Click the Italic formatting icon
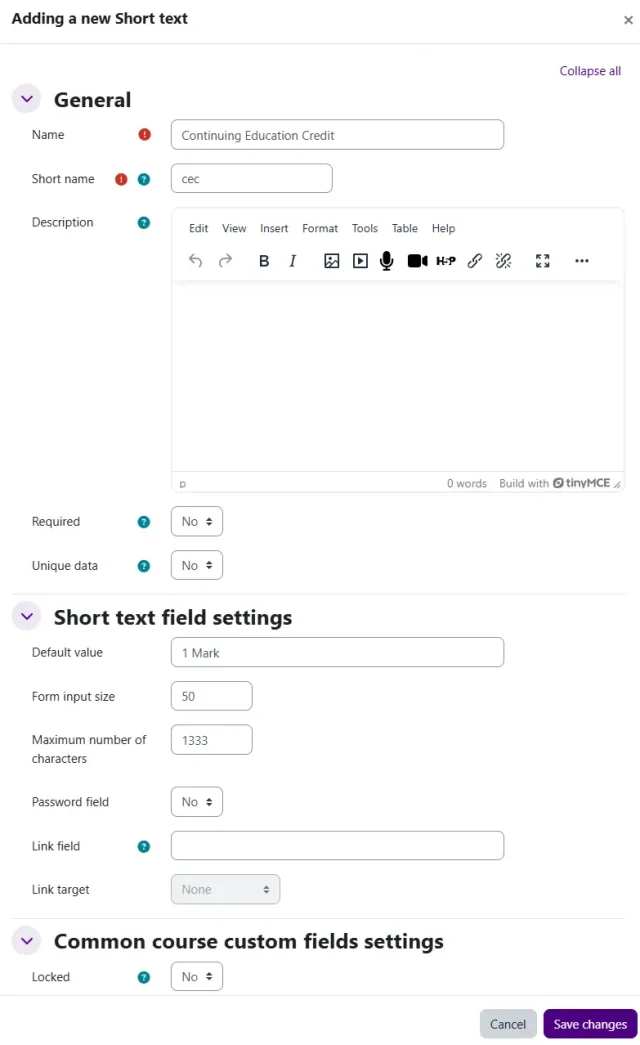Screen dimensions: 640x1045 tap(293, 261)
